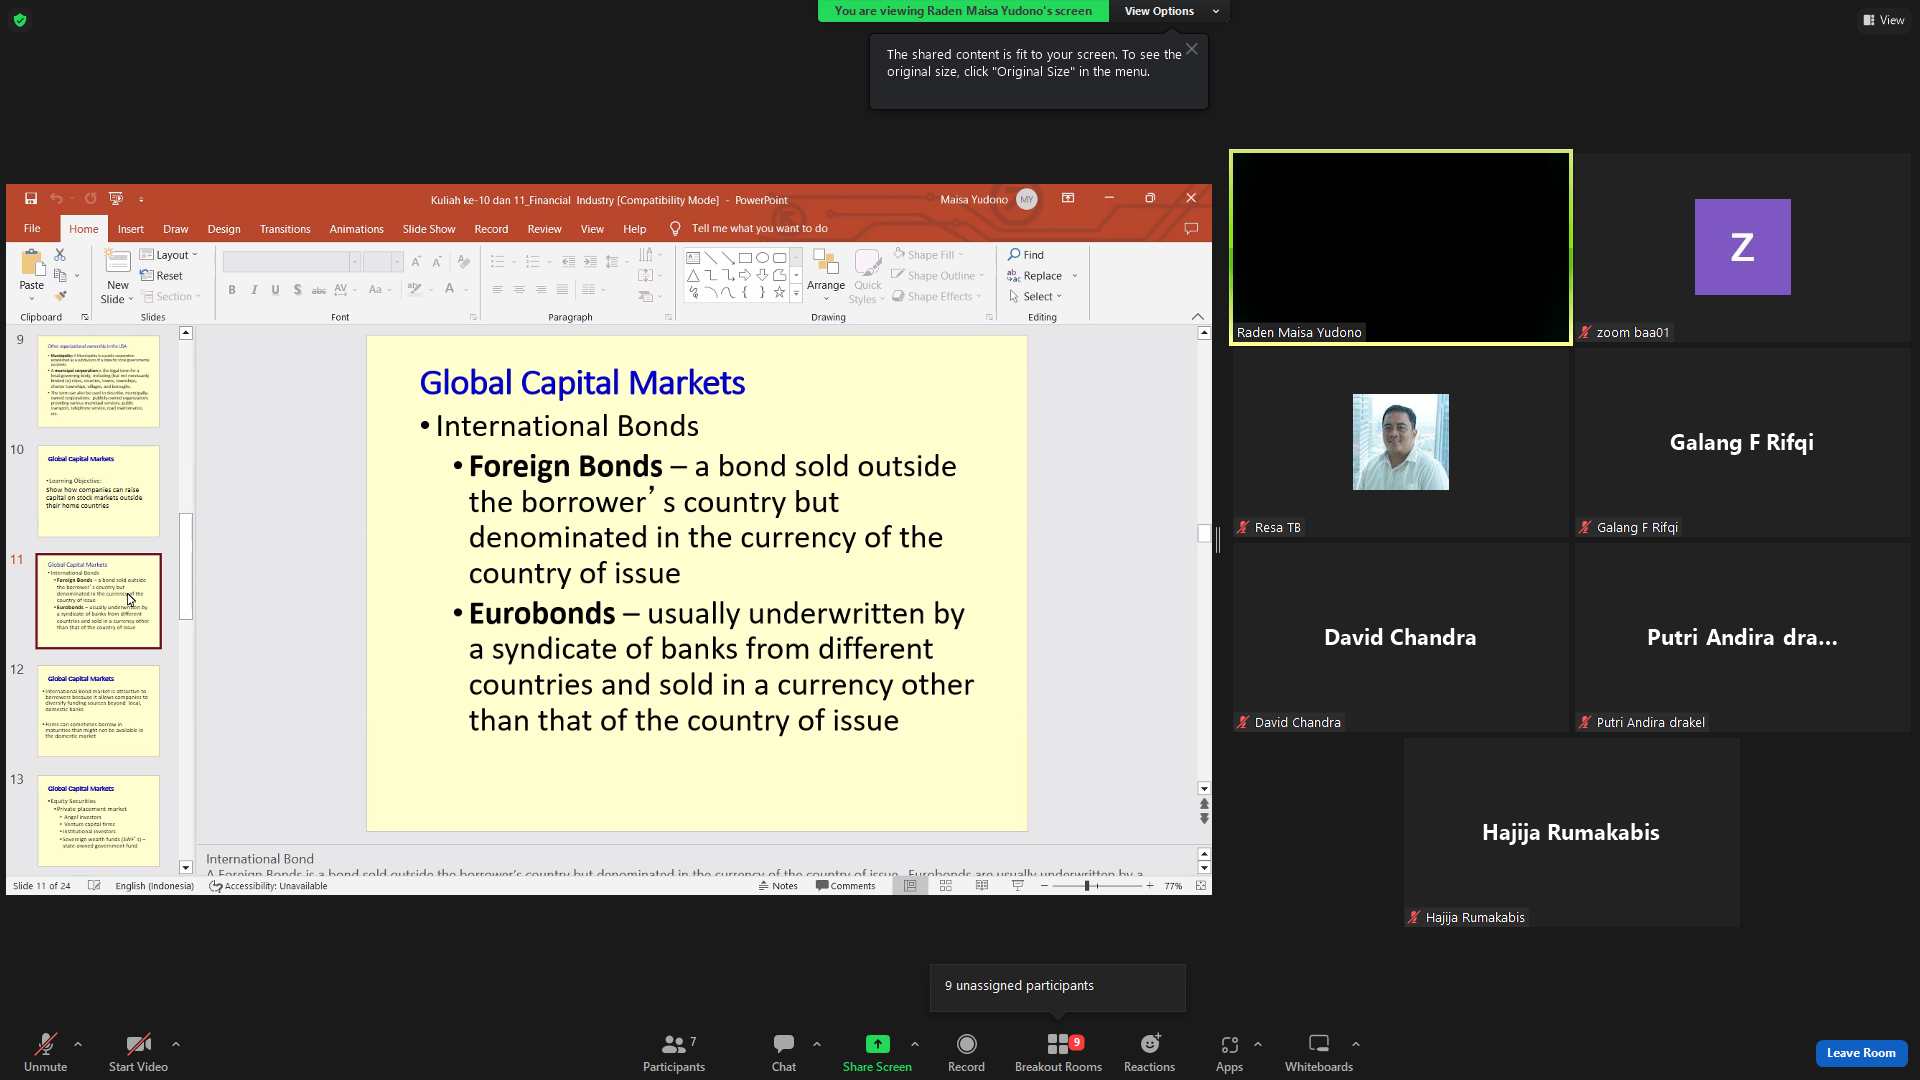Image resolution: width=1920 pixels, height=1080 pixels.
Task: Open Breakout Rooms icon
Action: [x=1058, y=1044]
